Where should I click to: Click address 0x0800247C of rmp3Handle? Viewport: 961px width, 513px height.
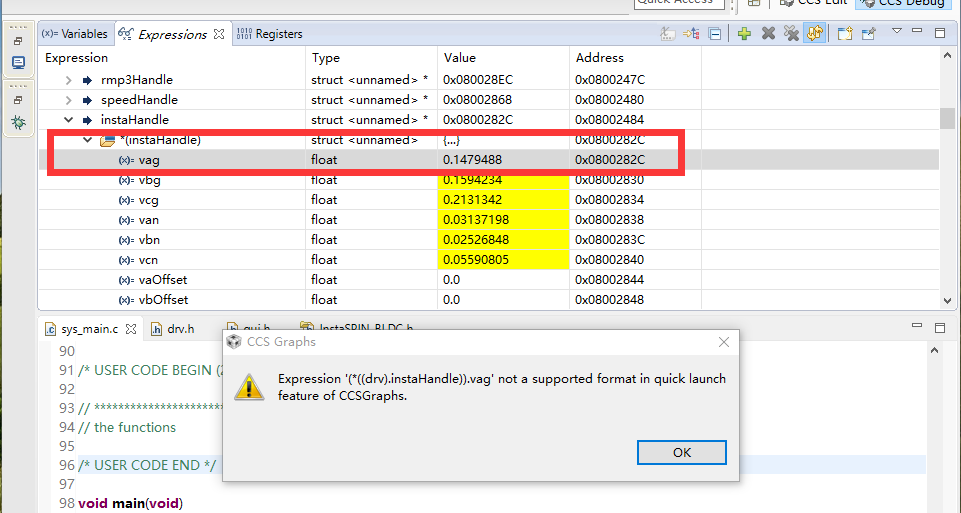[610, 80]
